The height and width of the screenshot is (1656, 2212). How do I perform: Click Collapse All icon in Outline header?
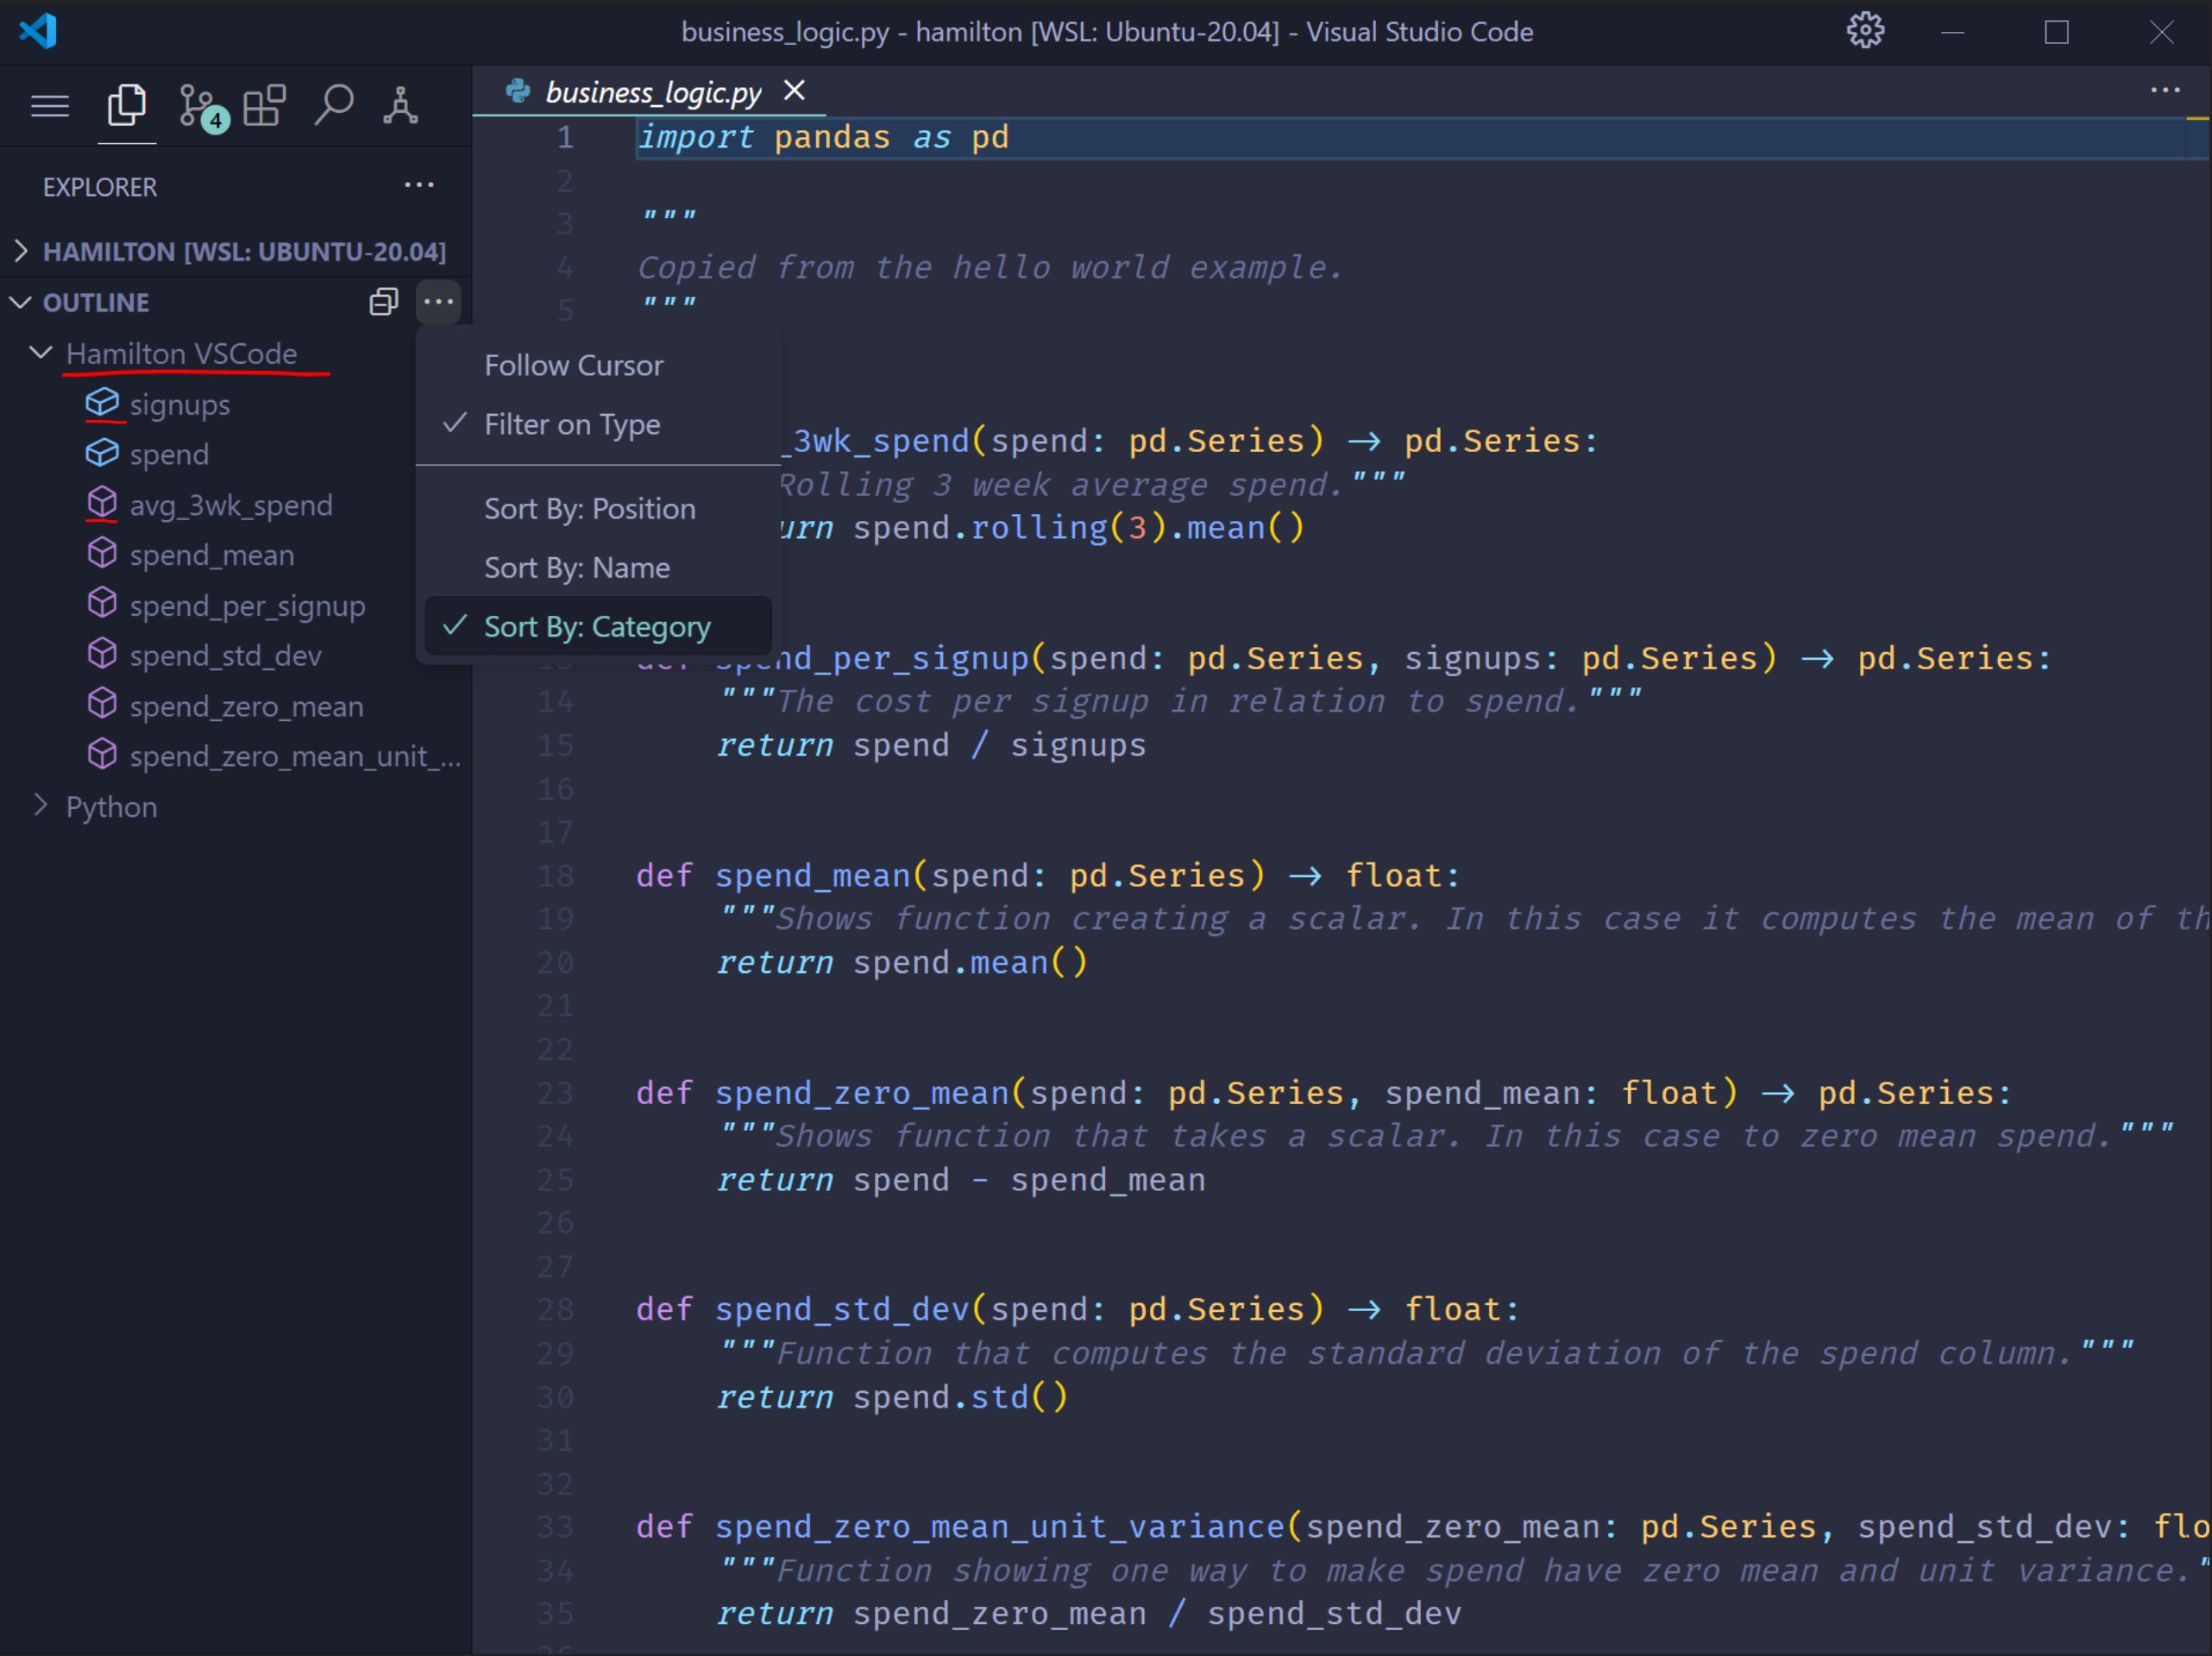click(384, 302)
